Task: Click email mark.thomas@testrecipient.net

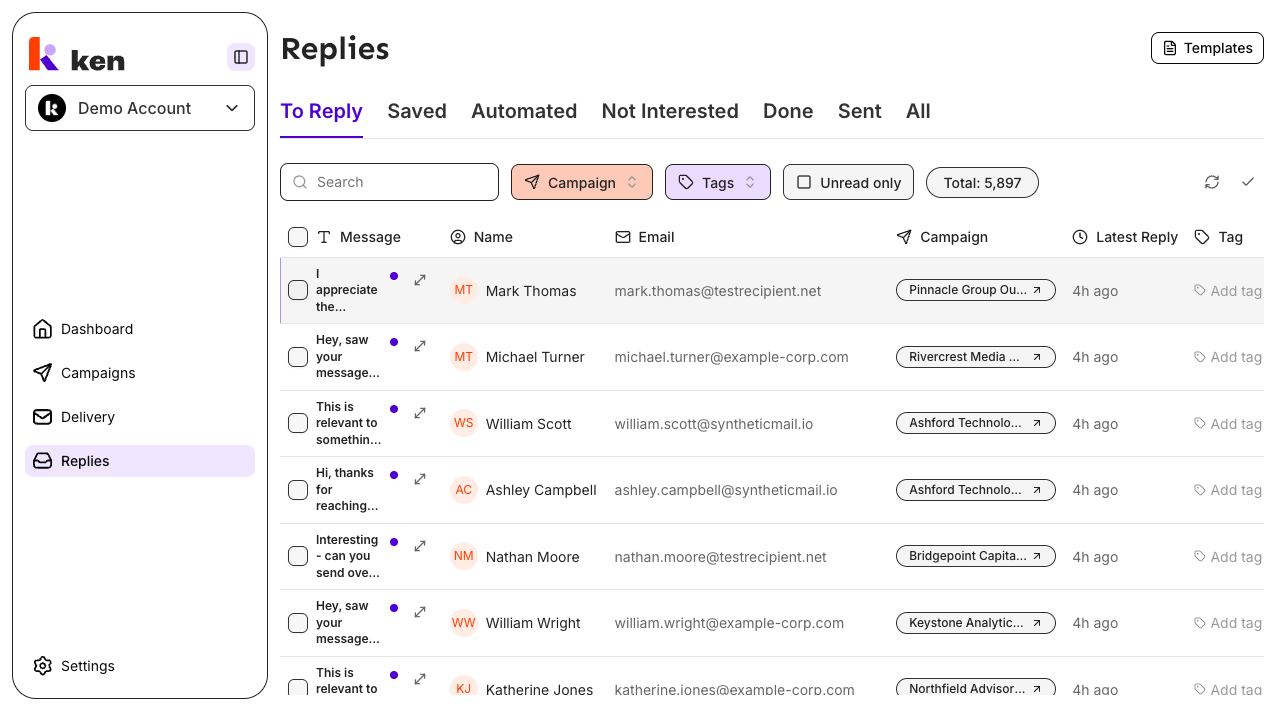Action: (x=718, y=291)
